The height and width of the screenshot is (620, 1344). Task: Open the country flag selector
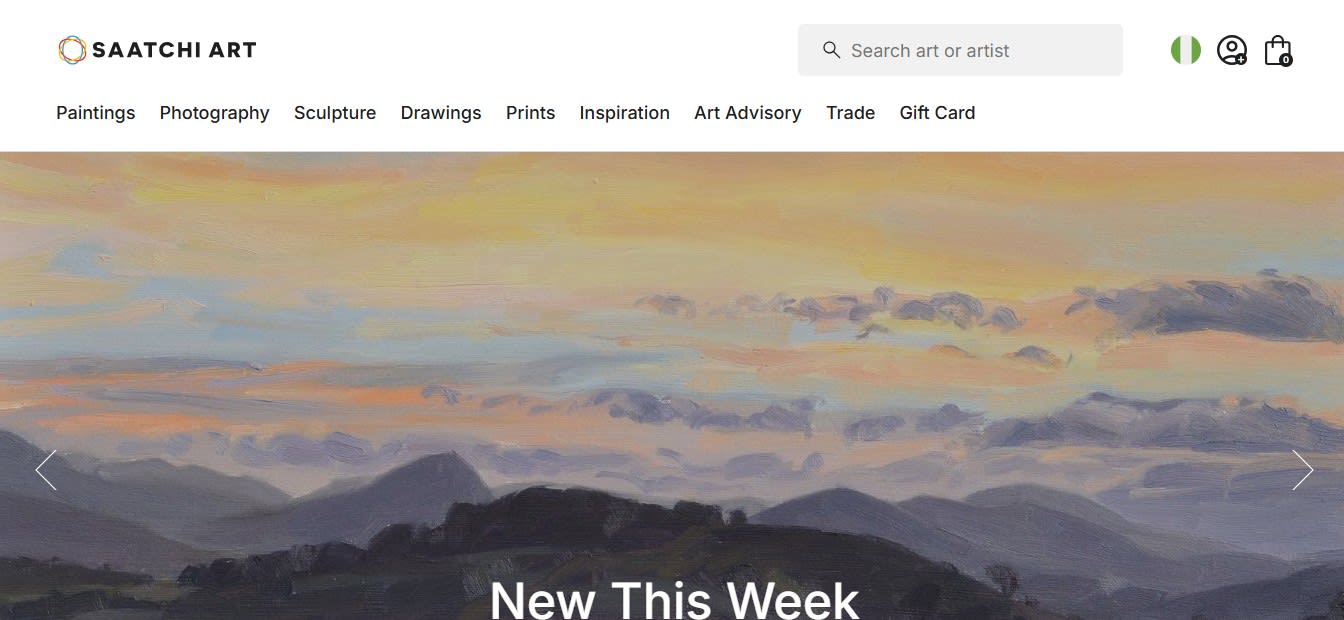1186,50
